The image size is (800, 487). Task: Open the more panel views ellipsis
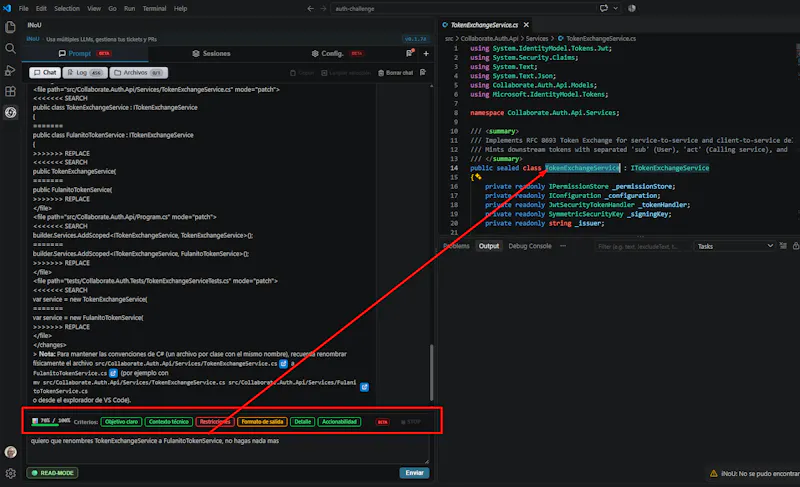(563, 246)
